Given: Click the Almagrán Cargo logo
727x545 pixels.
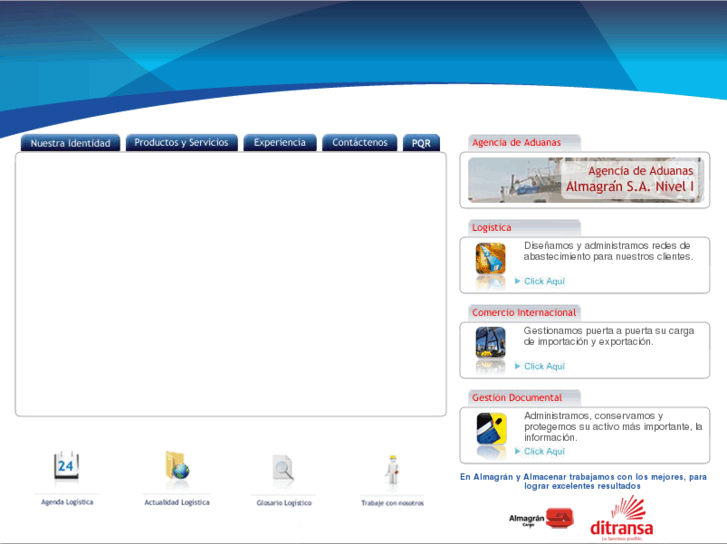Looking at the screenshot, I should click(x=542, y=519).
